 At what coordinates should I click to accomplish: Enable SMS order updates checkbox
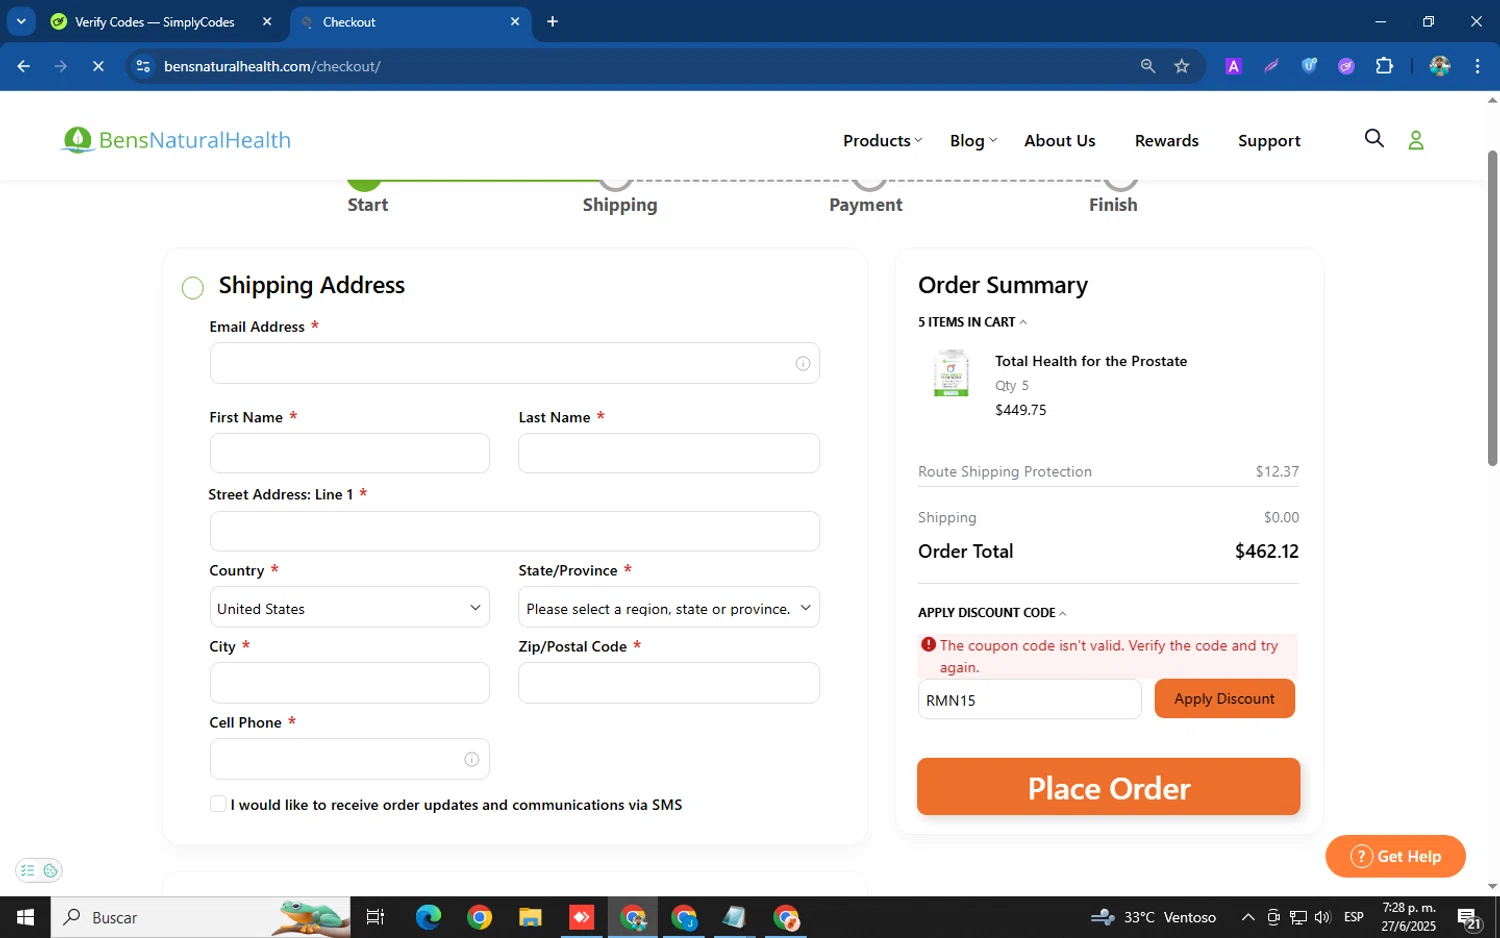point(218,804)
